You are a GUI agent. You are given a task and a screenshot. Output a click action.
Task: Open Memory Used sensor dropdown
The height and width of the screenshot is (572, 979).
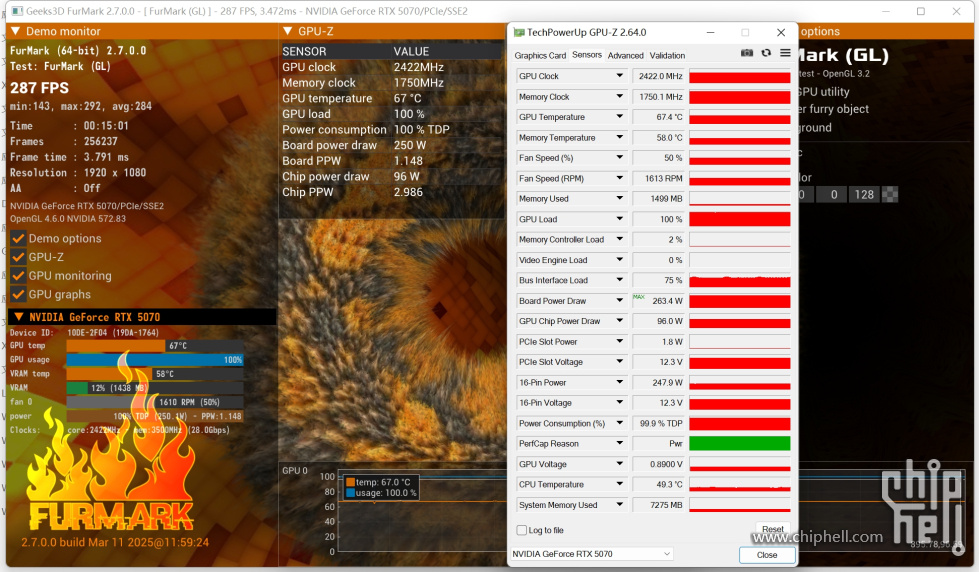coord(619,199)
